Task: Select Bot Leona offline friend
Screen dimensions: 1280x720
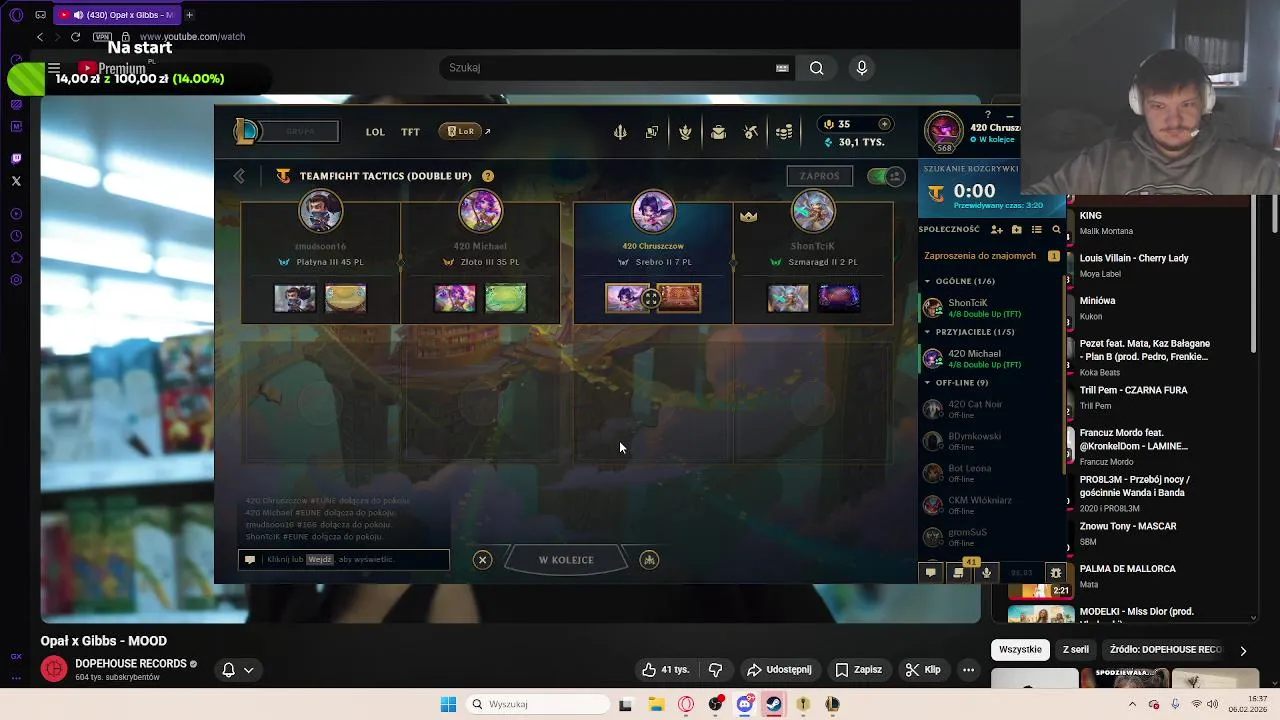Action: coord(991,473)
